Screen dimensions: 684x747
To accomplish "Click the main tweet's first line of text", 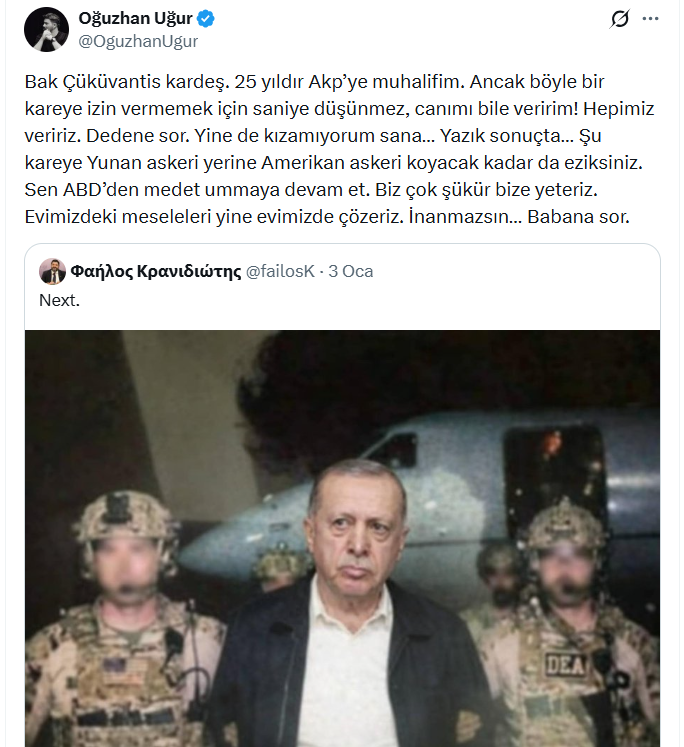I will click(314, 82).
